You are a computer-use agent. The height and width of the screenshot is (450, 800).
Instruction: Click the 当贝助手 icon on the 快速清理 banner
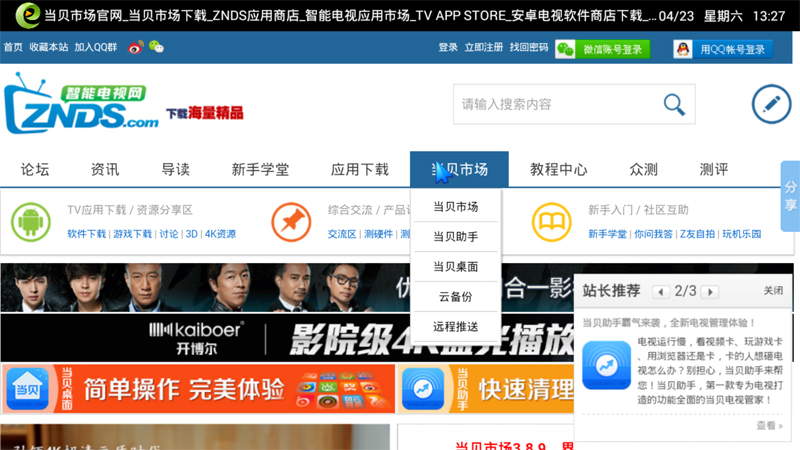422,389
